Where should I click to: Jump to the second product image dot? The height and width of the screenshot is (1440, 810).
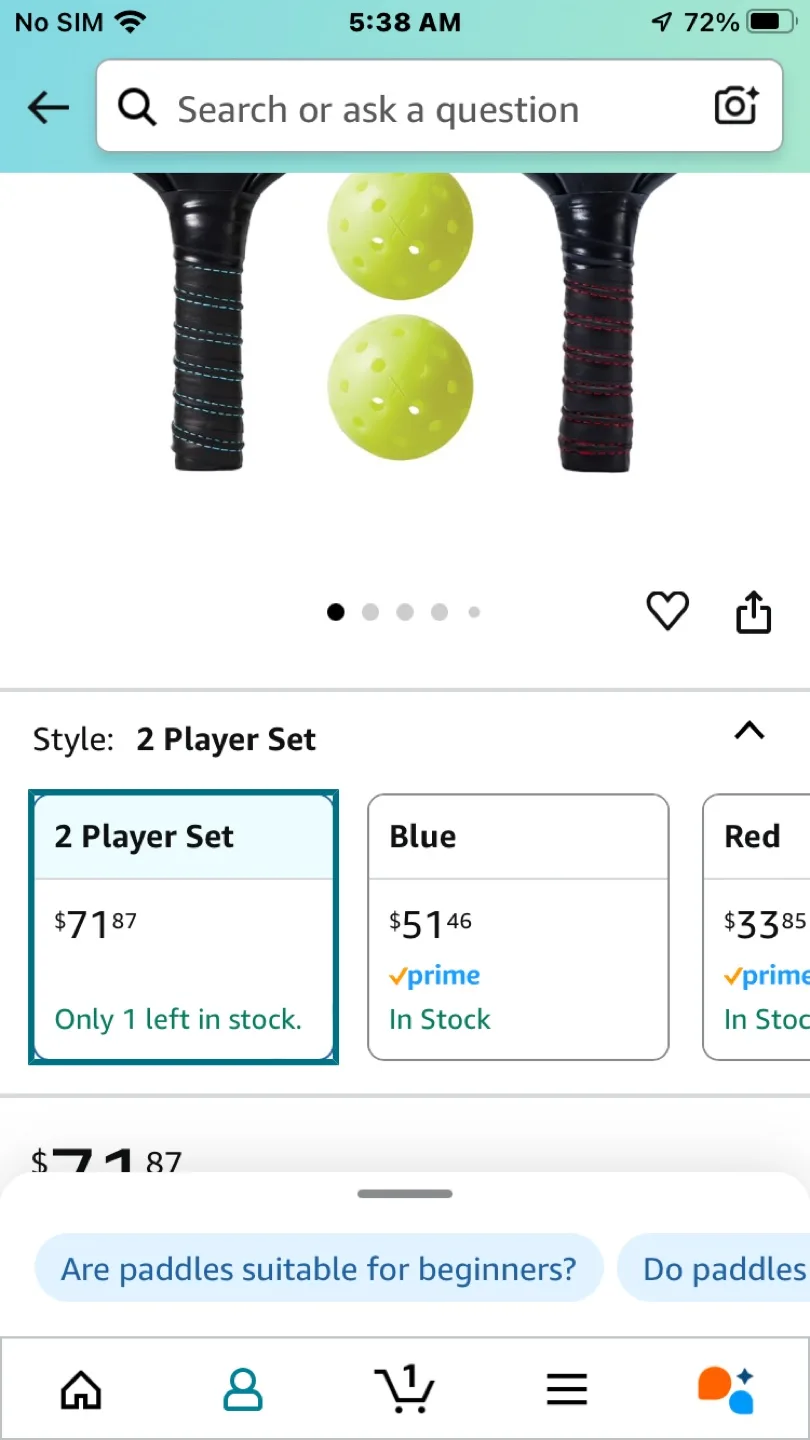pos(370,612)
